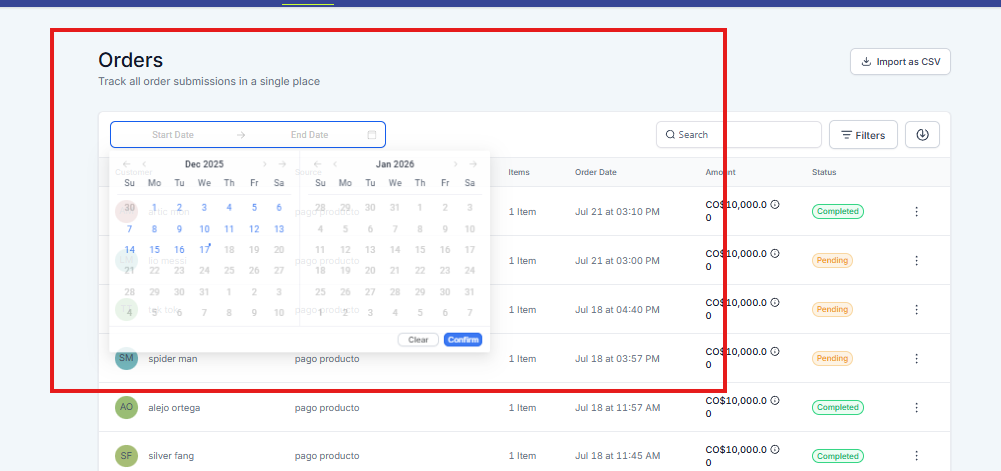This screenshot has width=1001, height=471.
Task: Click the Import as CSV button
Action: tap(900, 62)
